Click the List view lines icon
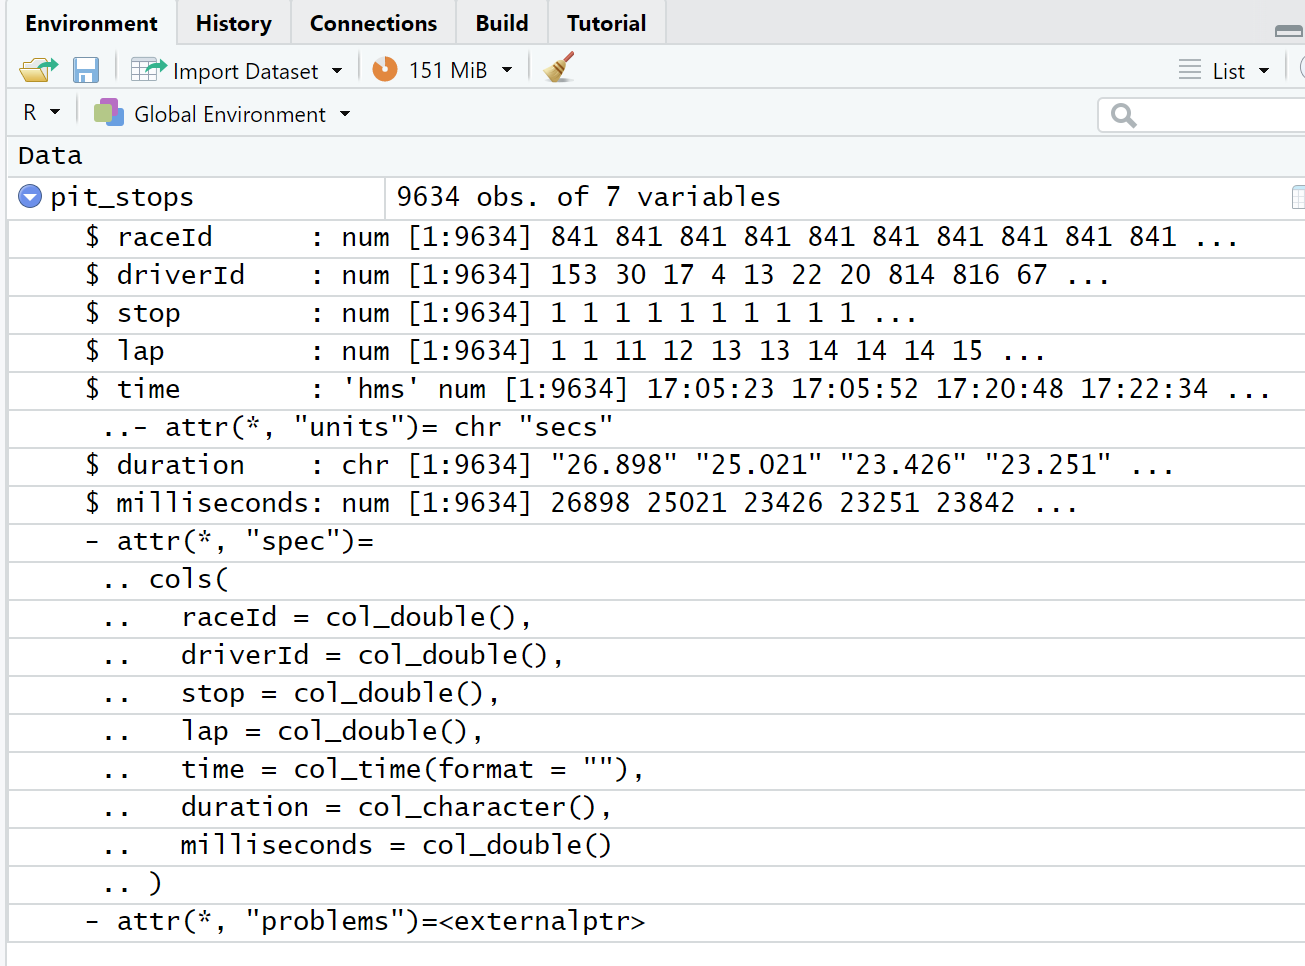This screenshot has width=1305, height=966. point(1189,70)
